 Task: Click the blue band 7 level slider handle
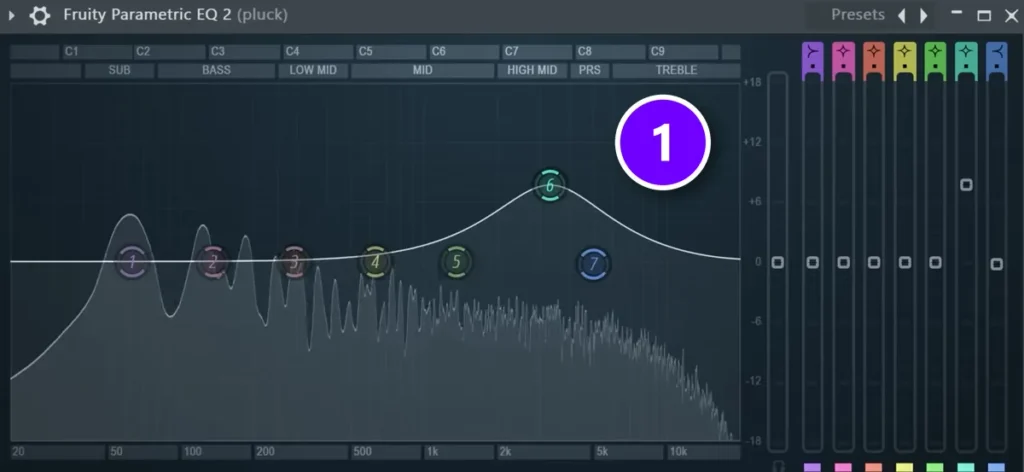coord(997,264)
